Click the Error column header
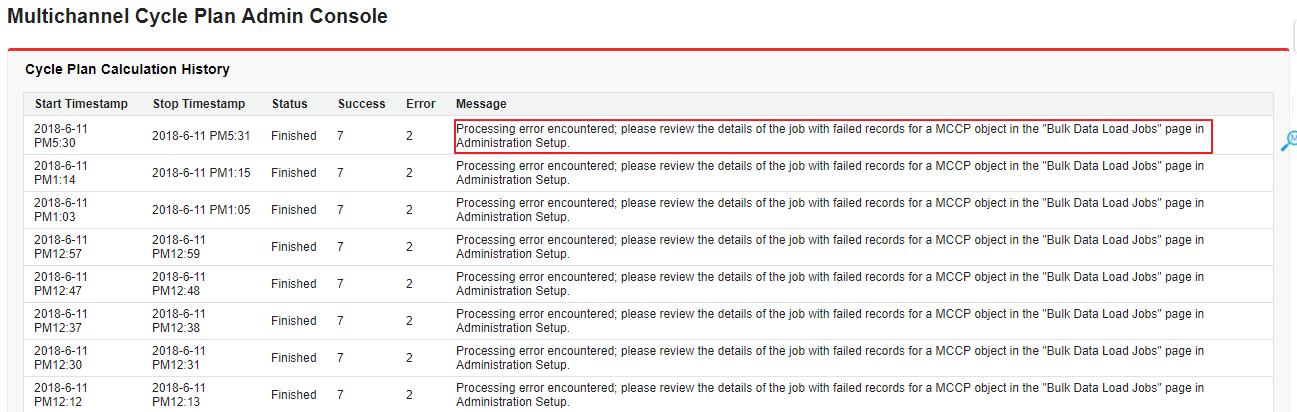This screenshot has width=1297, height=412. pos(421,104)
